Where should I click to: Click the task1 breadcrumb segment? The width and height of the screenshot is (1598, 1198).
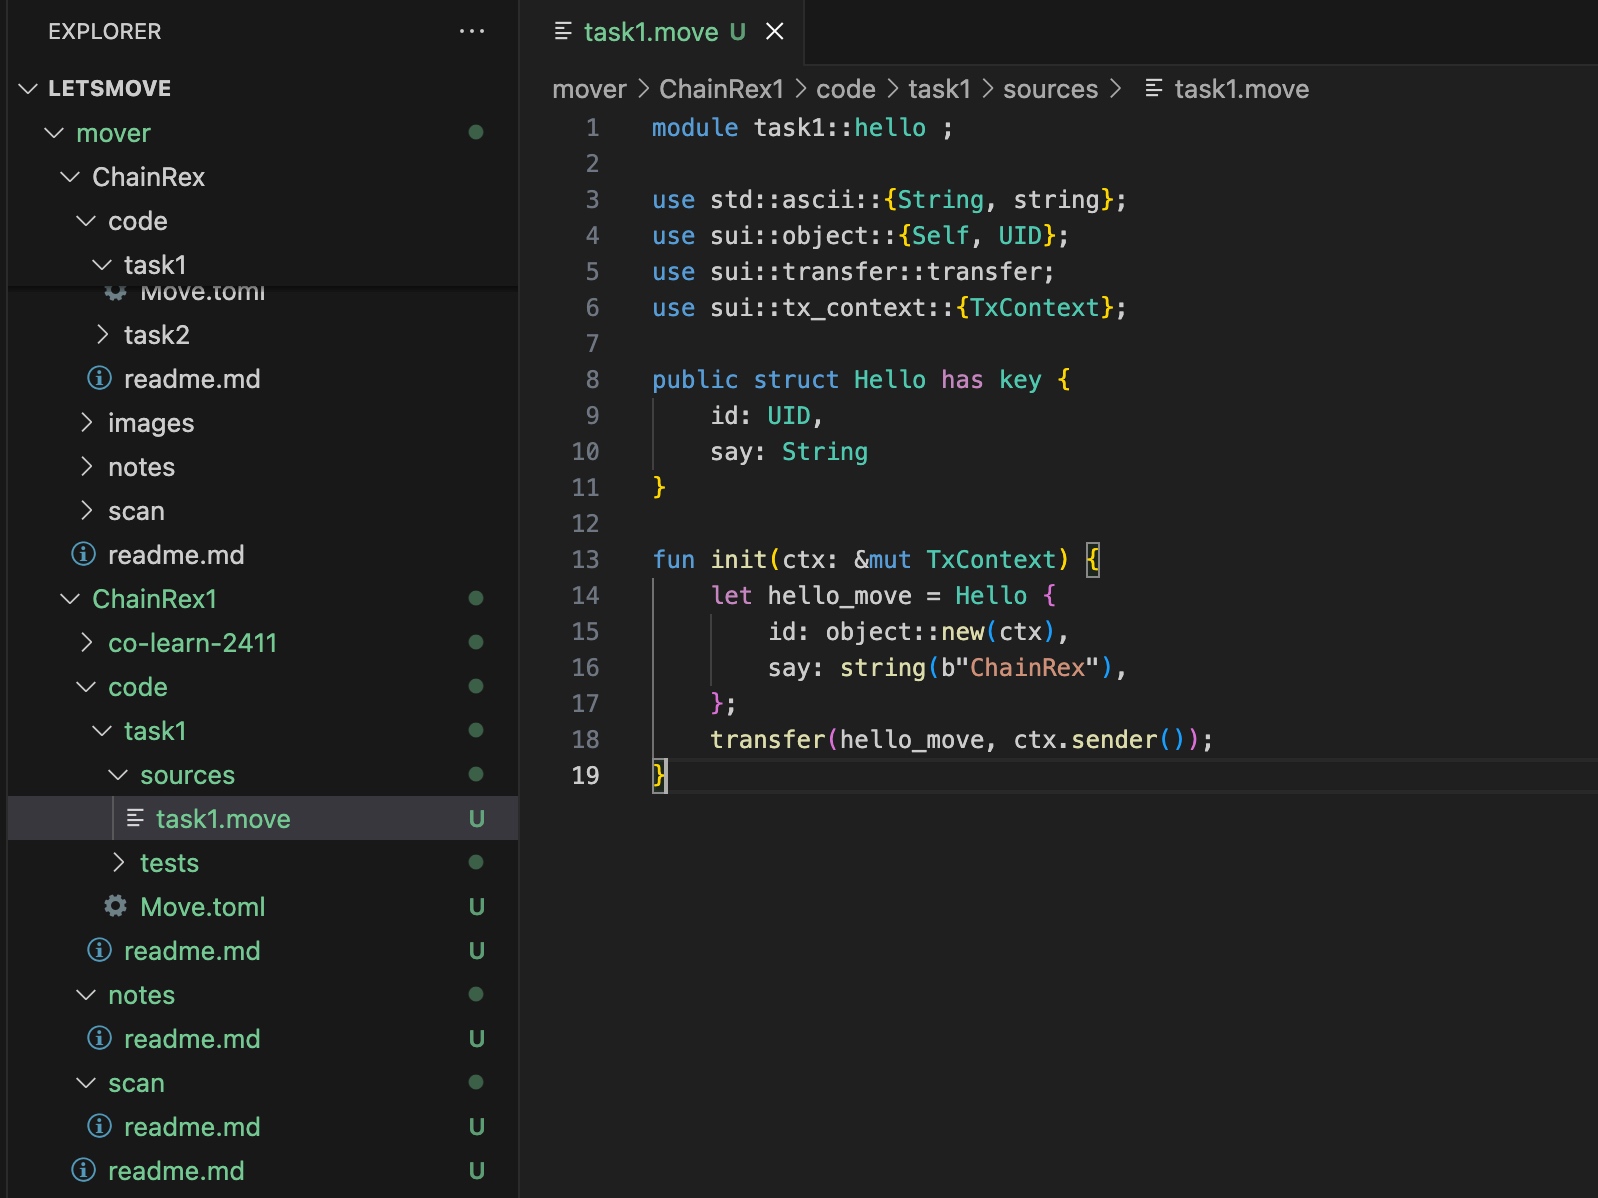coord(939,89)
